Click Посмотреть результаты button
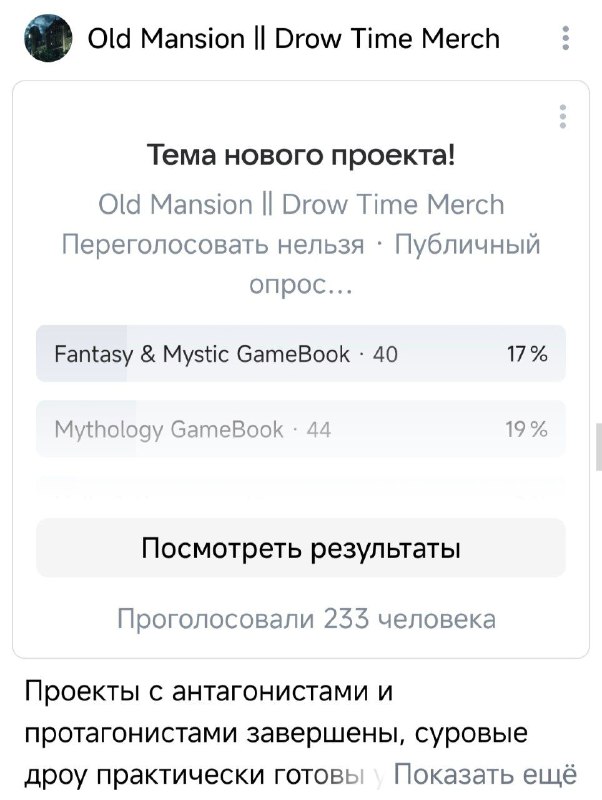This screenshot has height=800, width=602. click(301, 548)
